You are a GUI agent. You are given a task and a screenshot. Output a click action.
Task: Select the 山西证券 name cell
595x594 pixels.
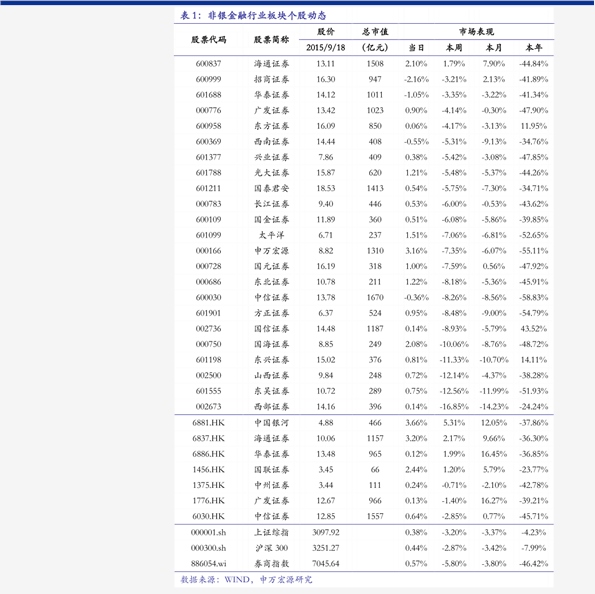click(271, 375)
